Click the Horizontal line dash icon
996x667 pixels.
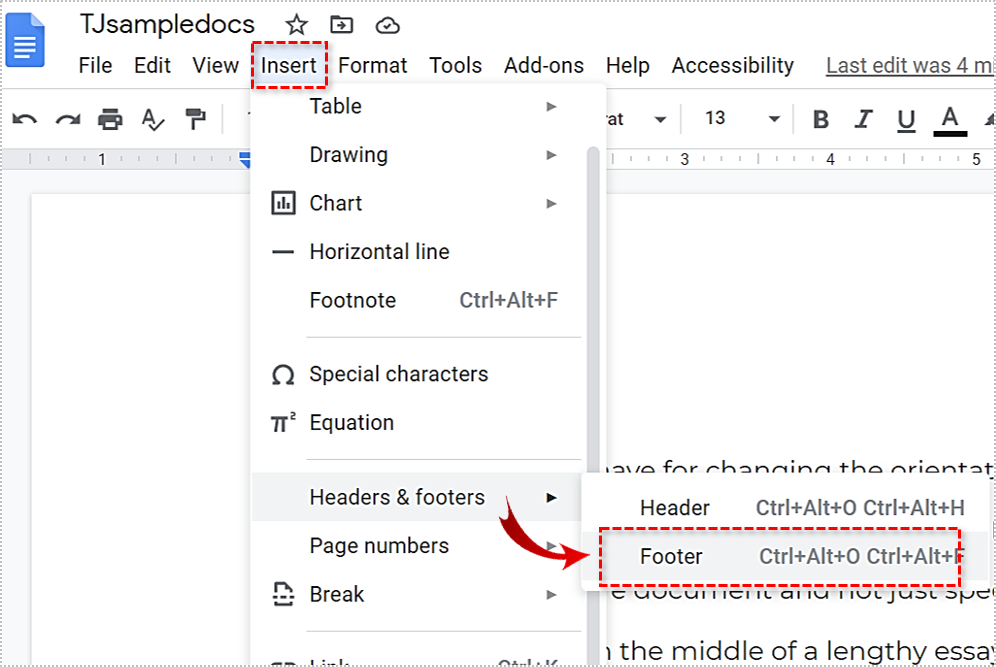[x=283, y=252]
